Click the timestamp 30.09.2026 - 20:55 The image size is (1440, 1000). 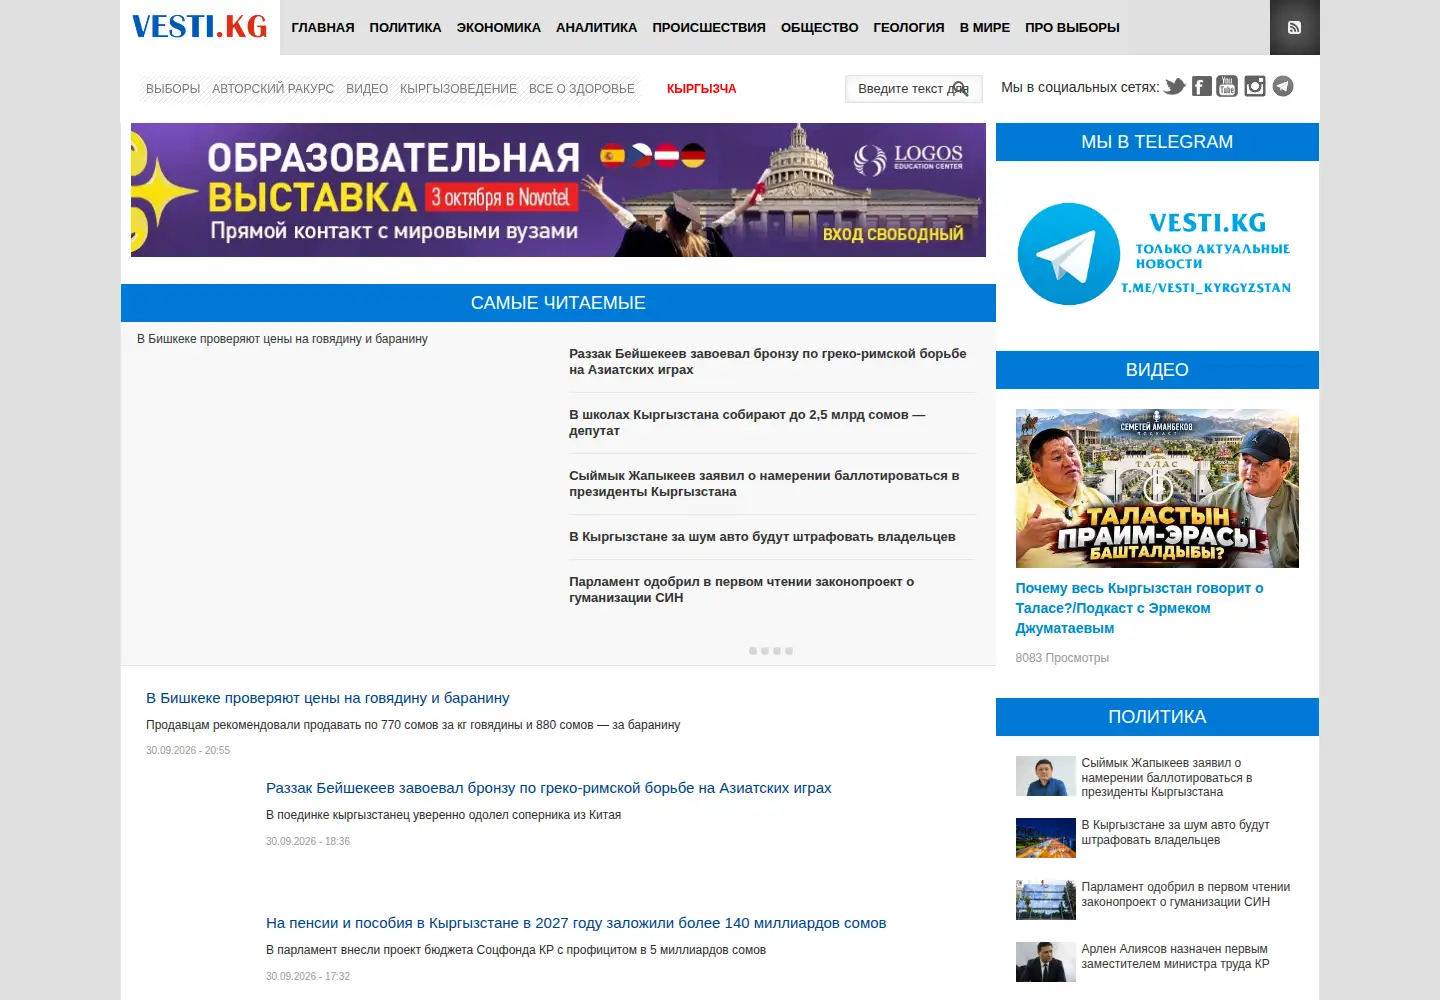[x=188, y=750]
